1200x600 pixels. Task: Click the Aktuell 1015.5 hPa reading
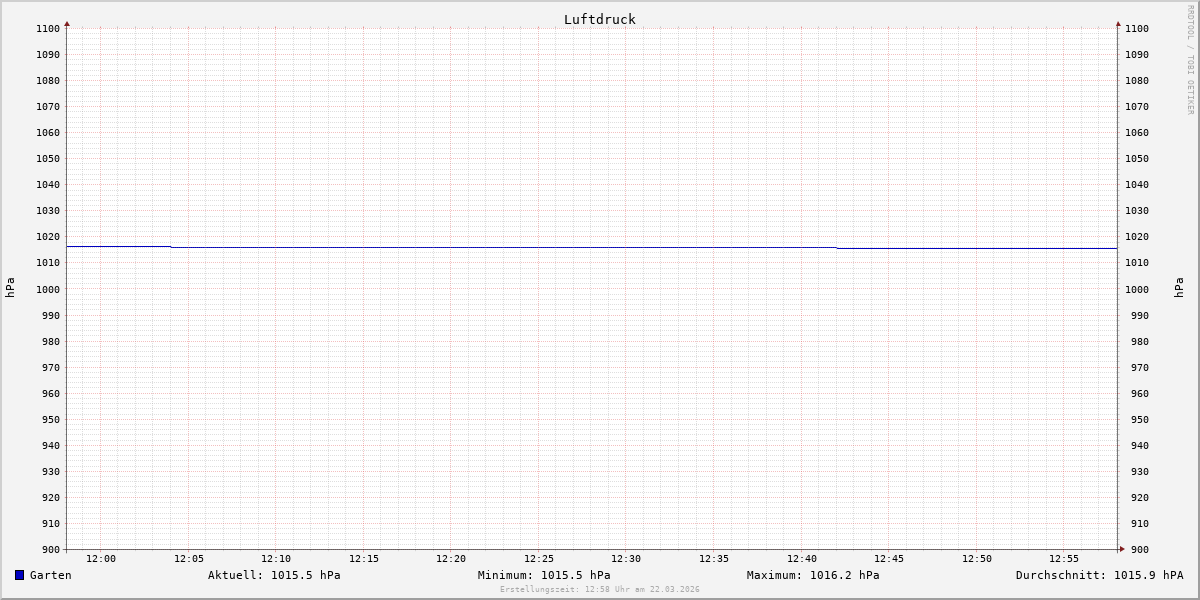274,575
